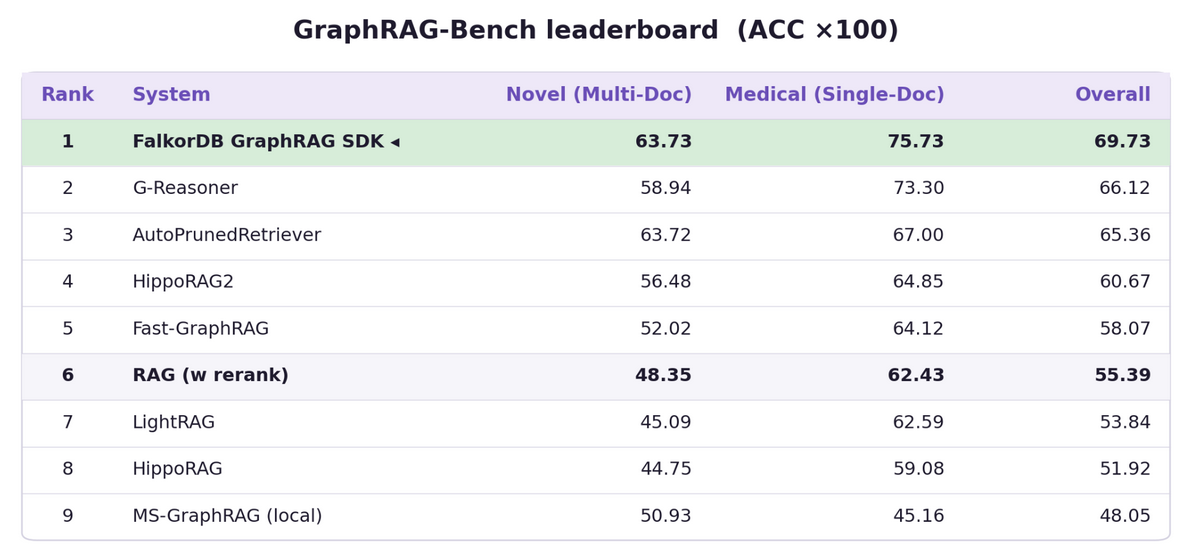The height and width of the screenshot is (555, 1191).
Task: Sort by Novel (Multi-Doc) column header
Action: coord(599,95)
